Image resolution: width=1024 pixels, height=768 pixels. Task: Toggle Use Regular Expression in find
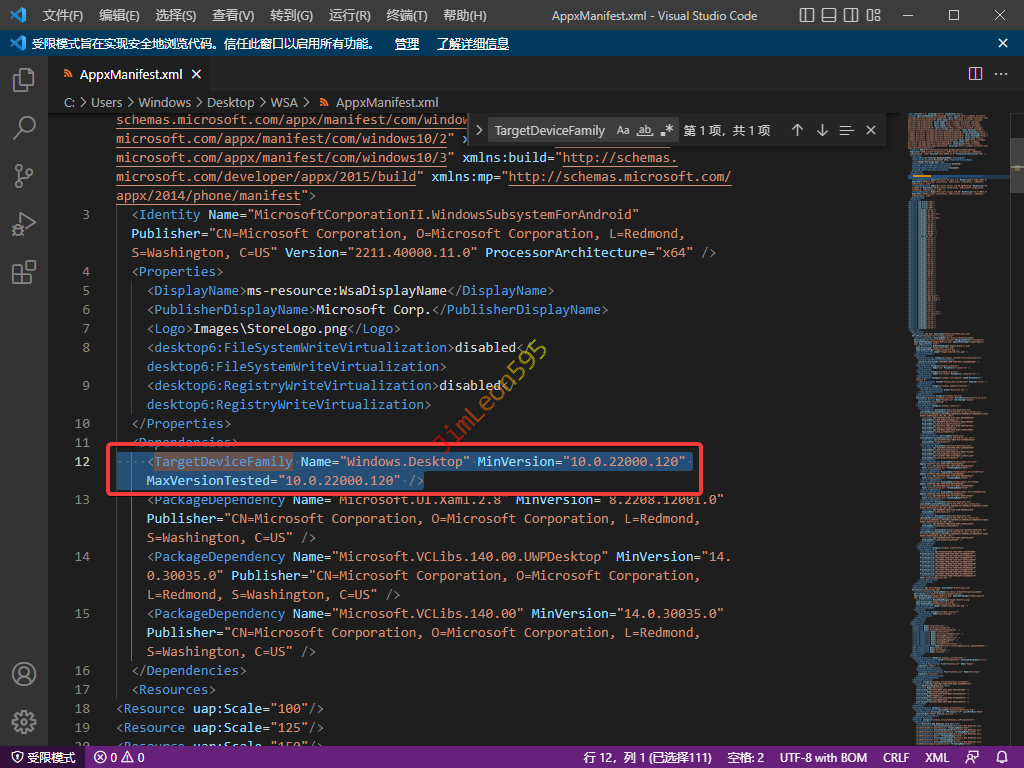point(667,131)
